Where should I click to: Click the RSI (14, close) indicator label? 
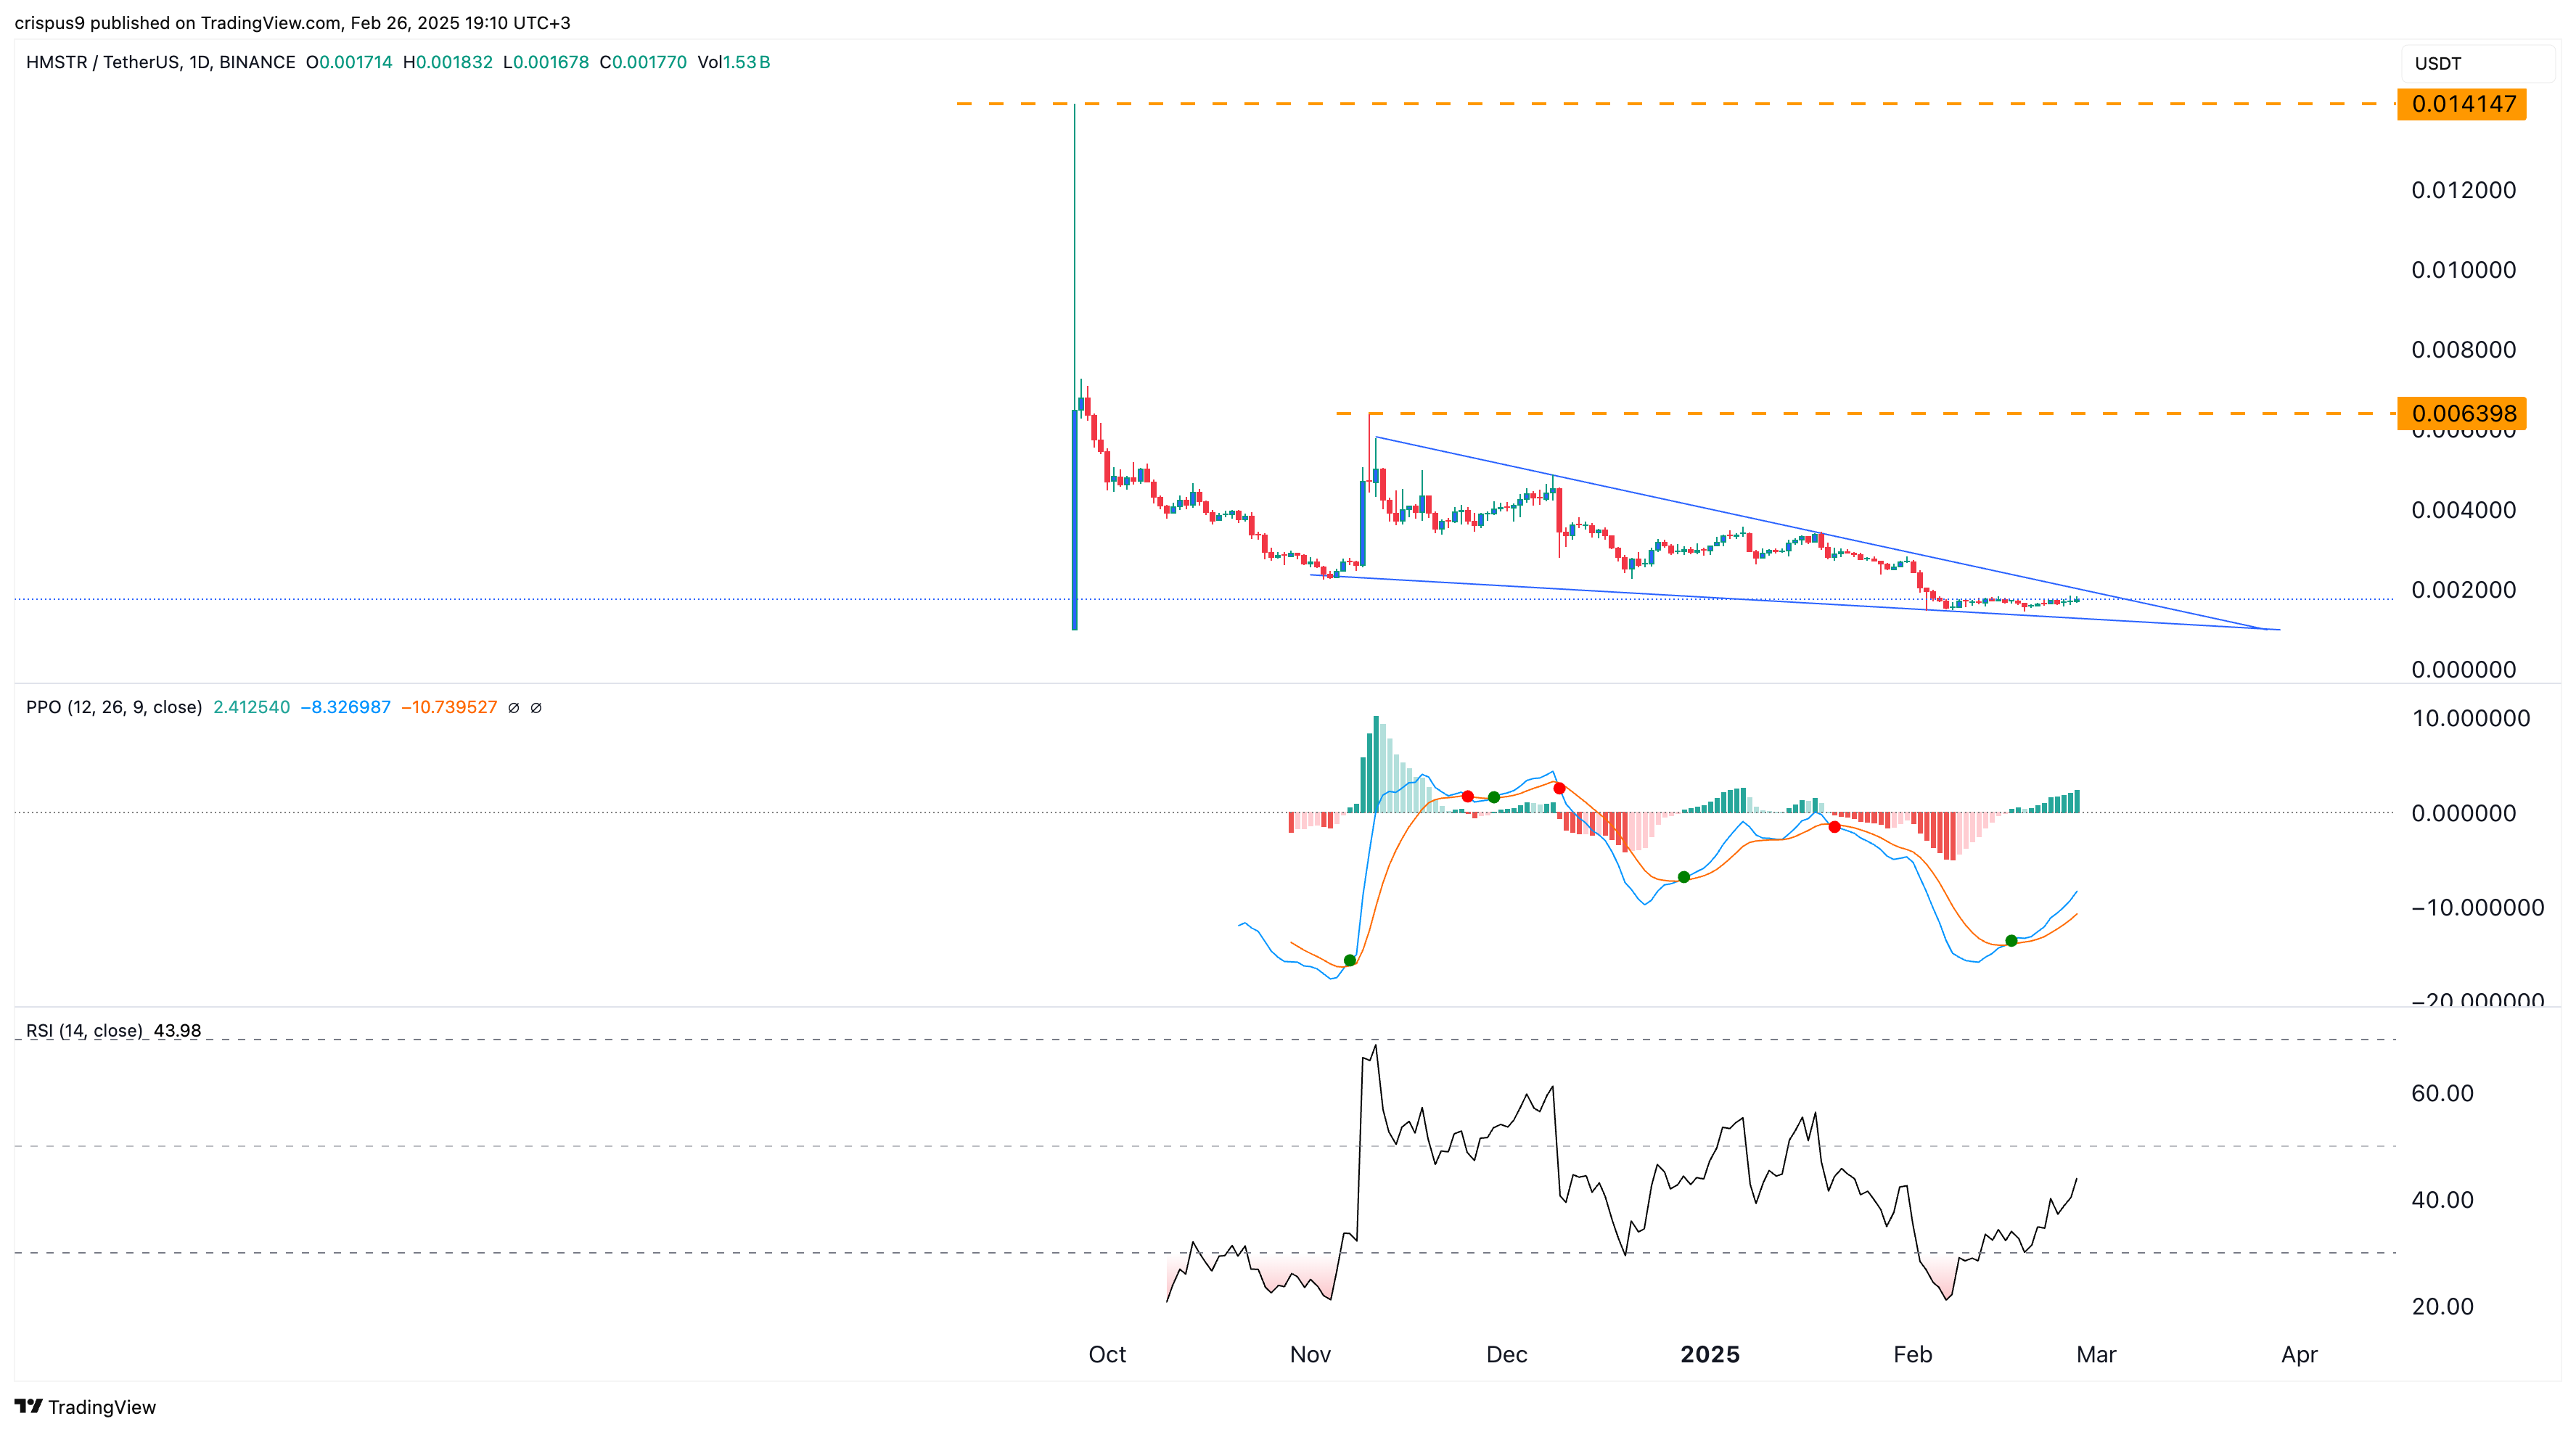click(x=84, y=1030)
